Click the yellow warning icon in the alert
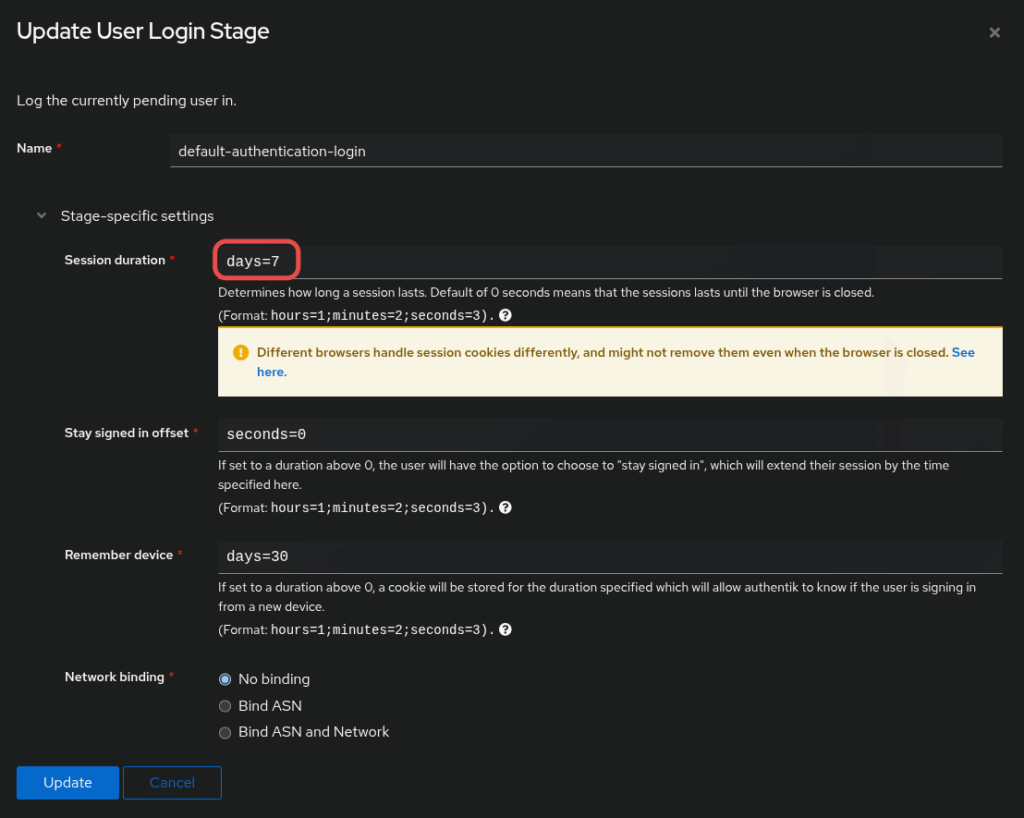 (x=240, y=353)
